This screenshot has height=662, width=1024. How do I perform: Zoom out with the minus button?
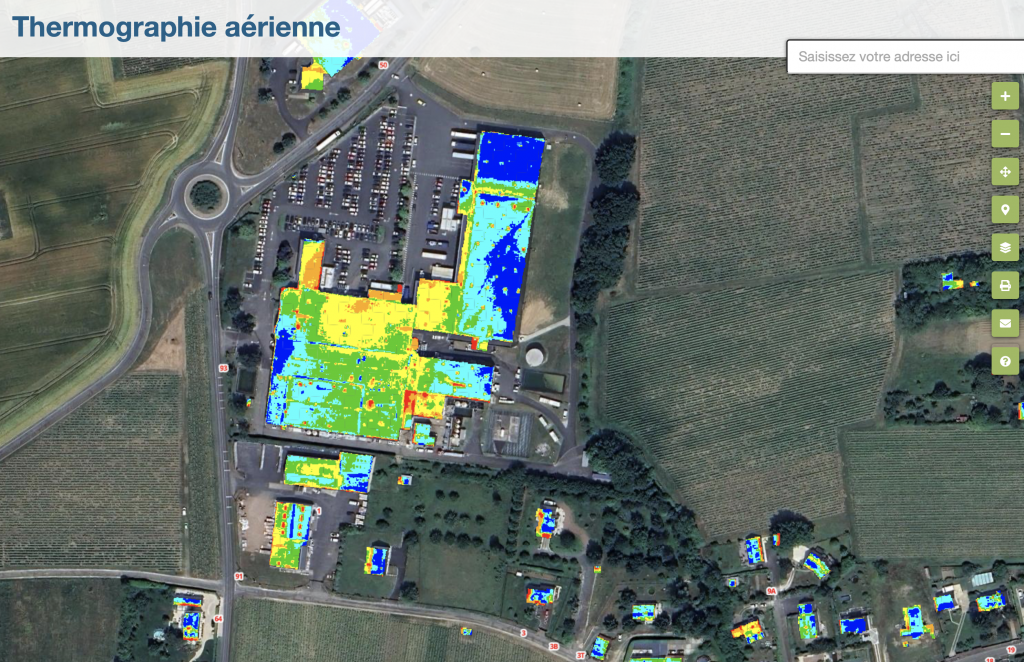1005,133
